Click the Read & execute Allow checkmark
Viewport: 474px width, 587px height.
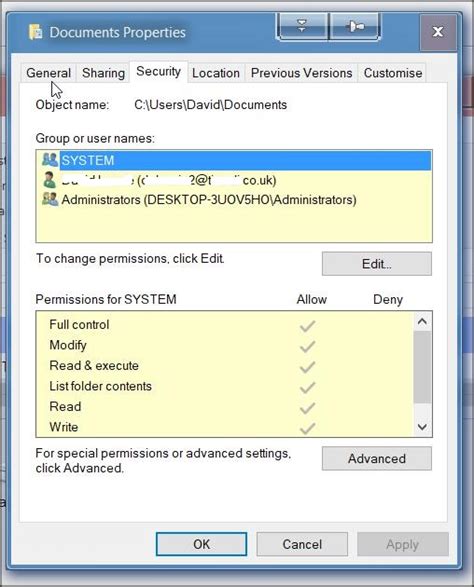(x=307, y=367)
